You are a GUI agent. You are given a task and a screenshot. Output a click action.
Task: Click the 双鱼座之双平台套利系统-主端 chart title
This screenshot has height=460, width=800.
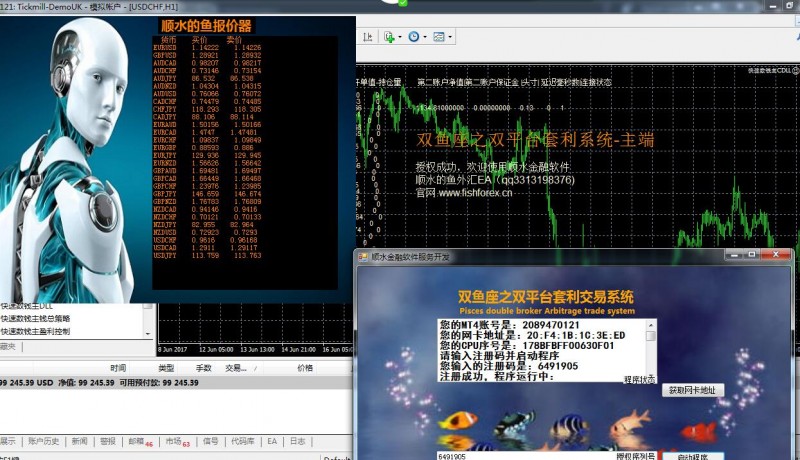[535, 140]
